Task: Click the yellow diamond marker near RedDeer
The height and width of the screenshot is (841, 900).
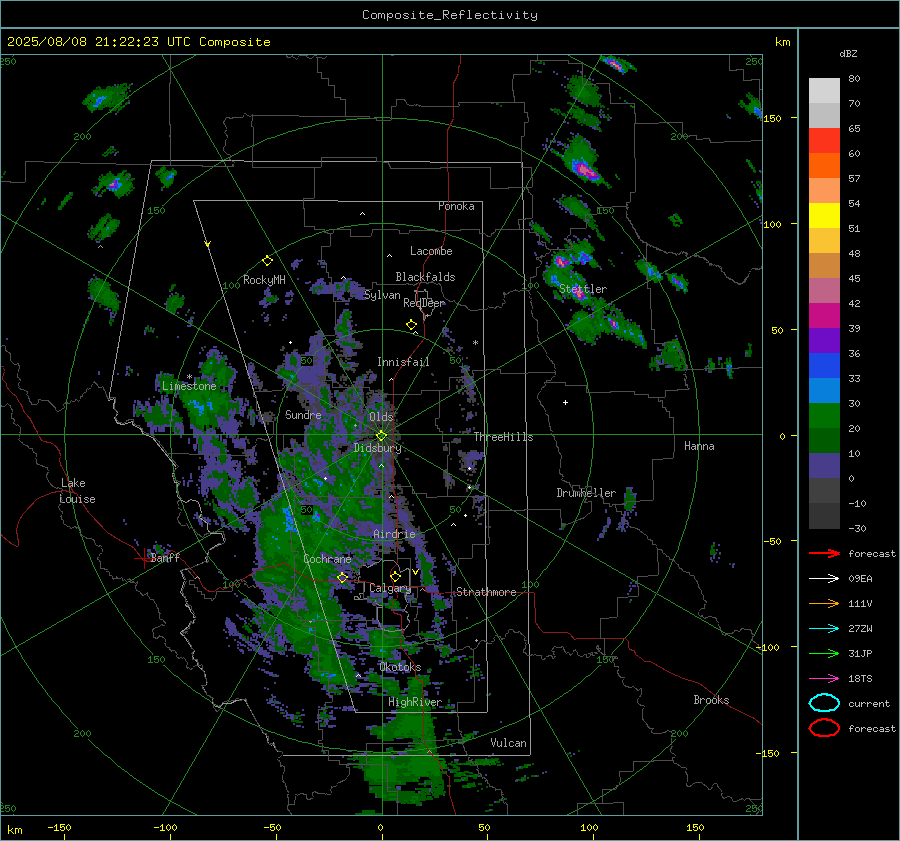Action: click(411, 325)
